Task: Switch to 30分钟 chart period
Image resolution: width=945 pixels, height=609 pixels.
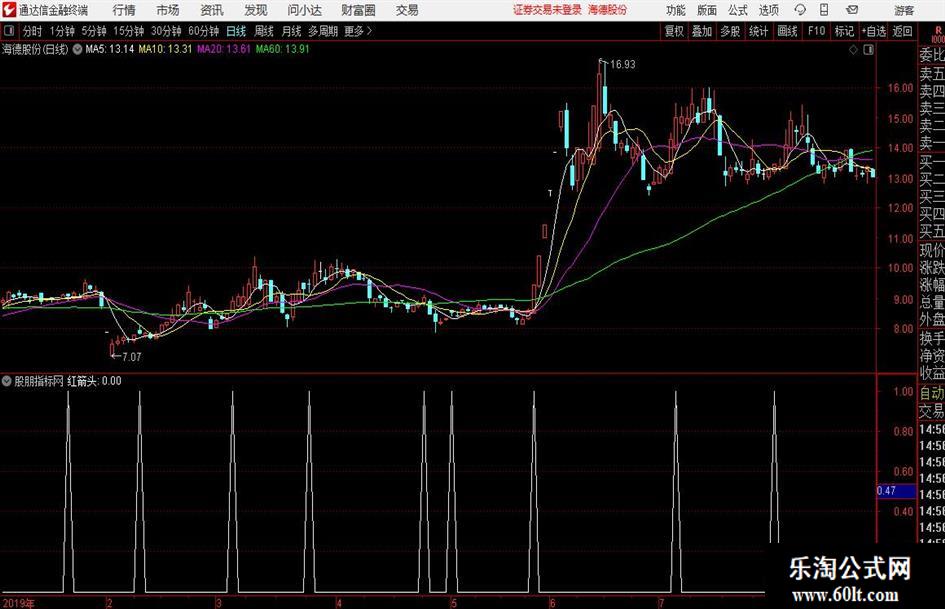Action: (166, 31)
